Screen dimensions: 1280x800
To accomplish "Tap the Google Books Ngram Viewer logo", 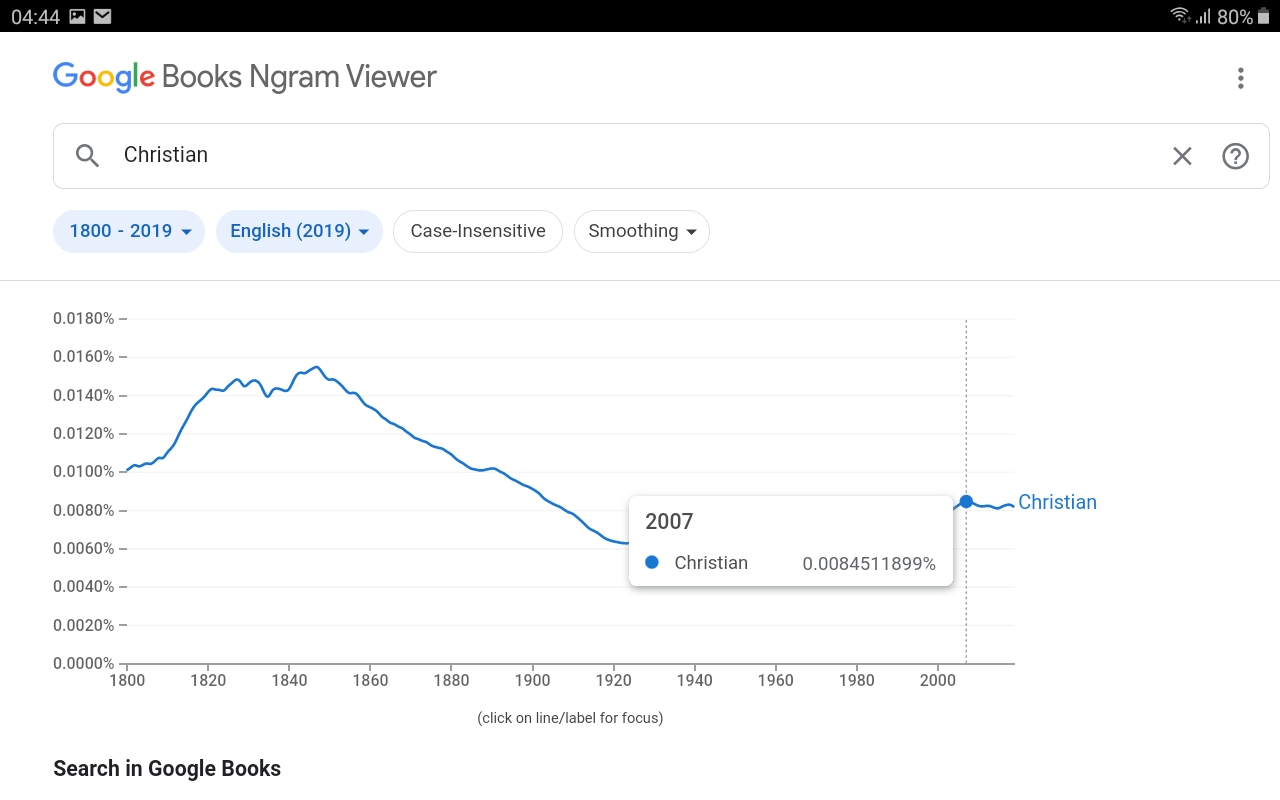I will tap(244, 77).
